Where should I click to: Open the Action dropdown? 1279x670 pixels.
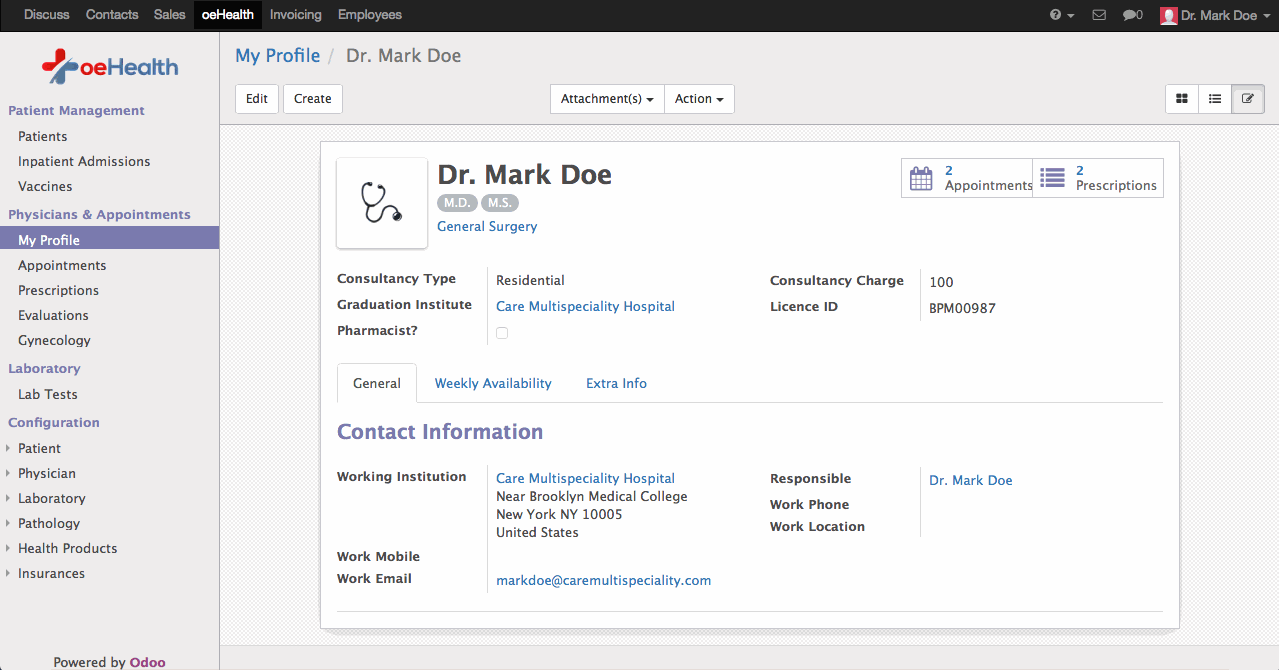[699, 99]
